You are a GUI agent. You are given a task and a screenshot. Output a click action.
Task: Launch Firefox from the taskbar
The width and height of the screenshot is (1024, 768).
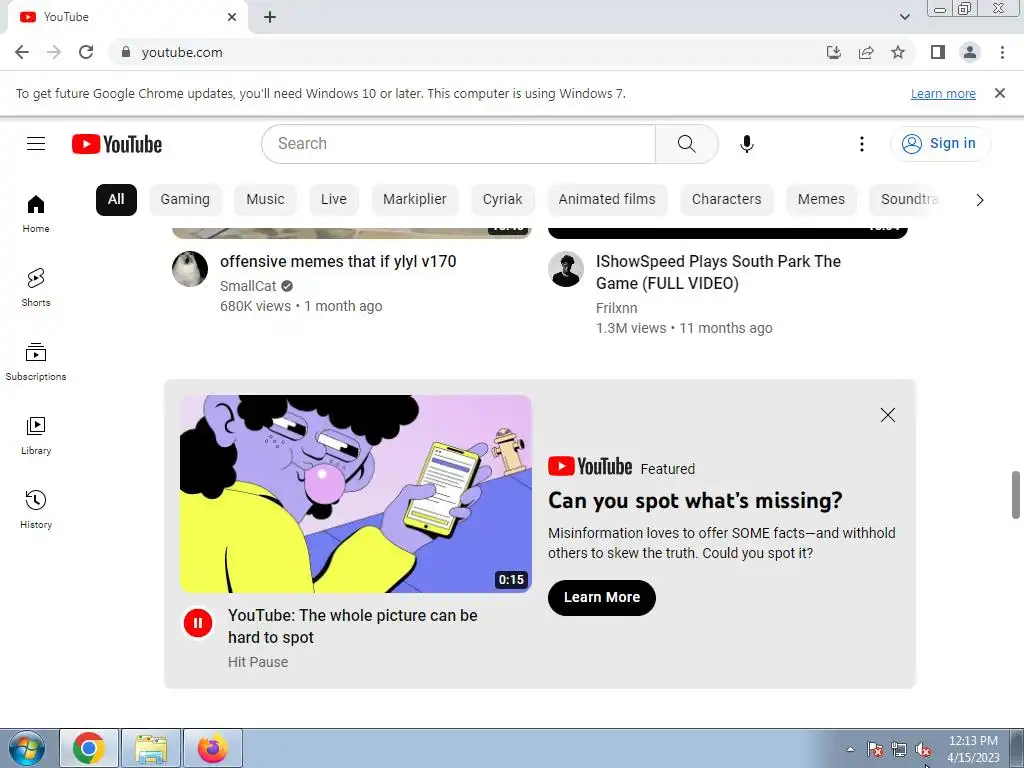click(213, 748)
